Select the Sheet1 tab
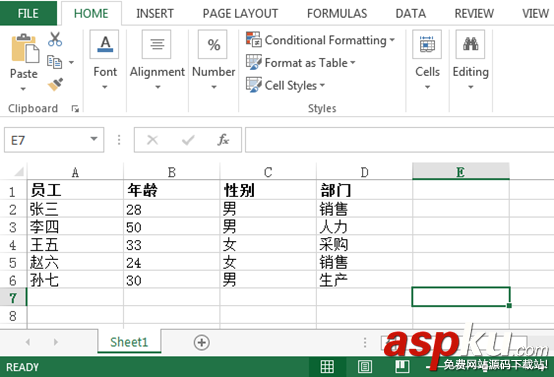Viewport: 554px width, 377px height. (x=129, y=342)
